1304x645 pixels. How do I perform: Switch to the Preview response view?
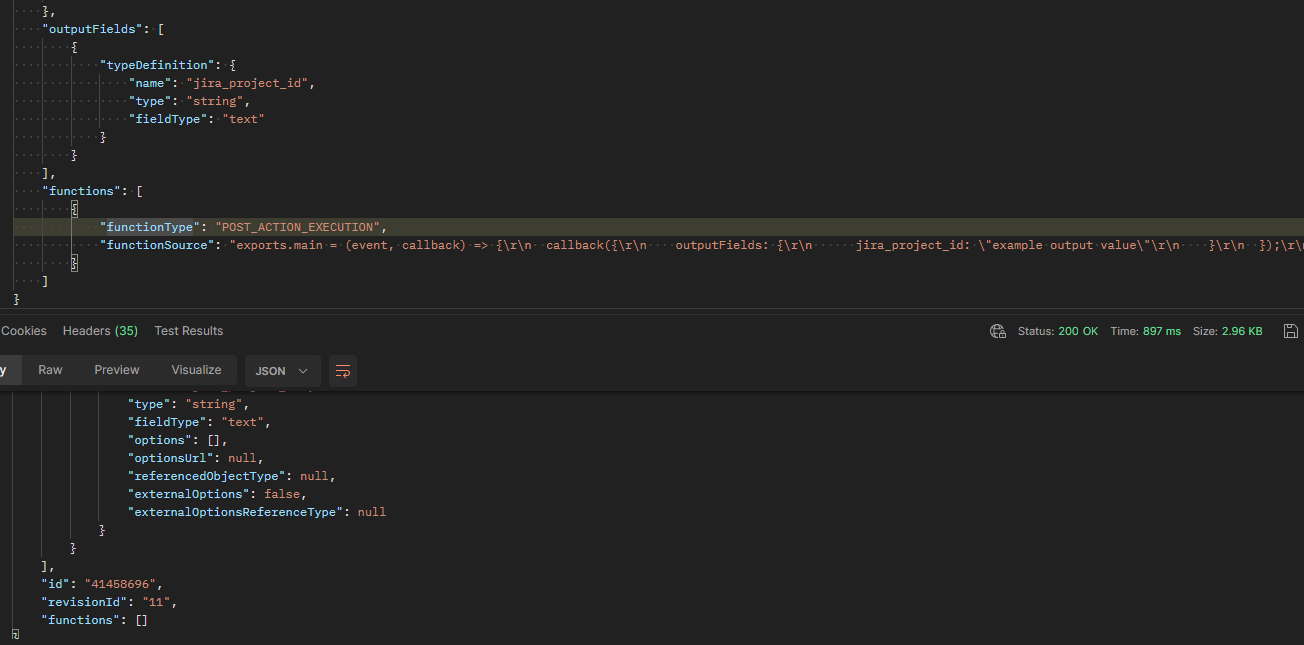117,370
